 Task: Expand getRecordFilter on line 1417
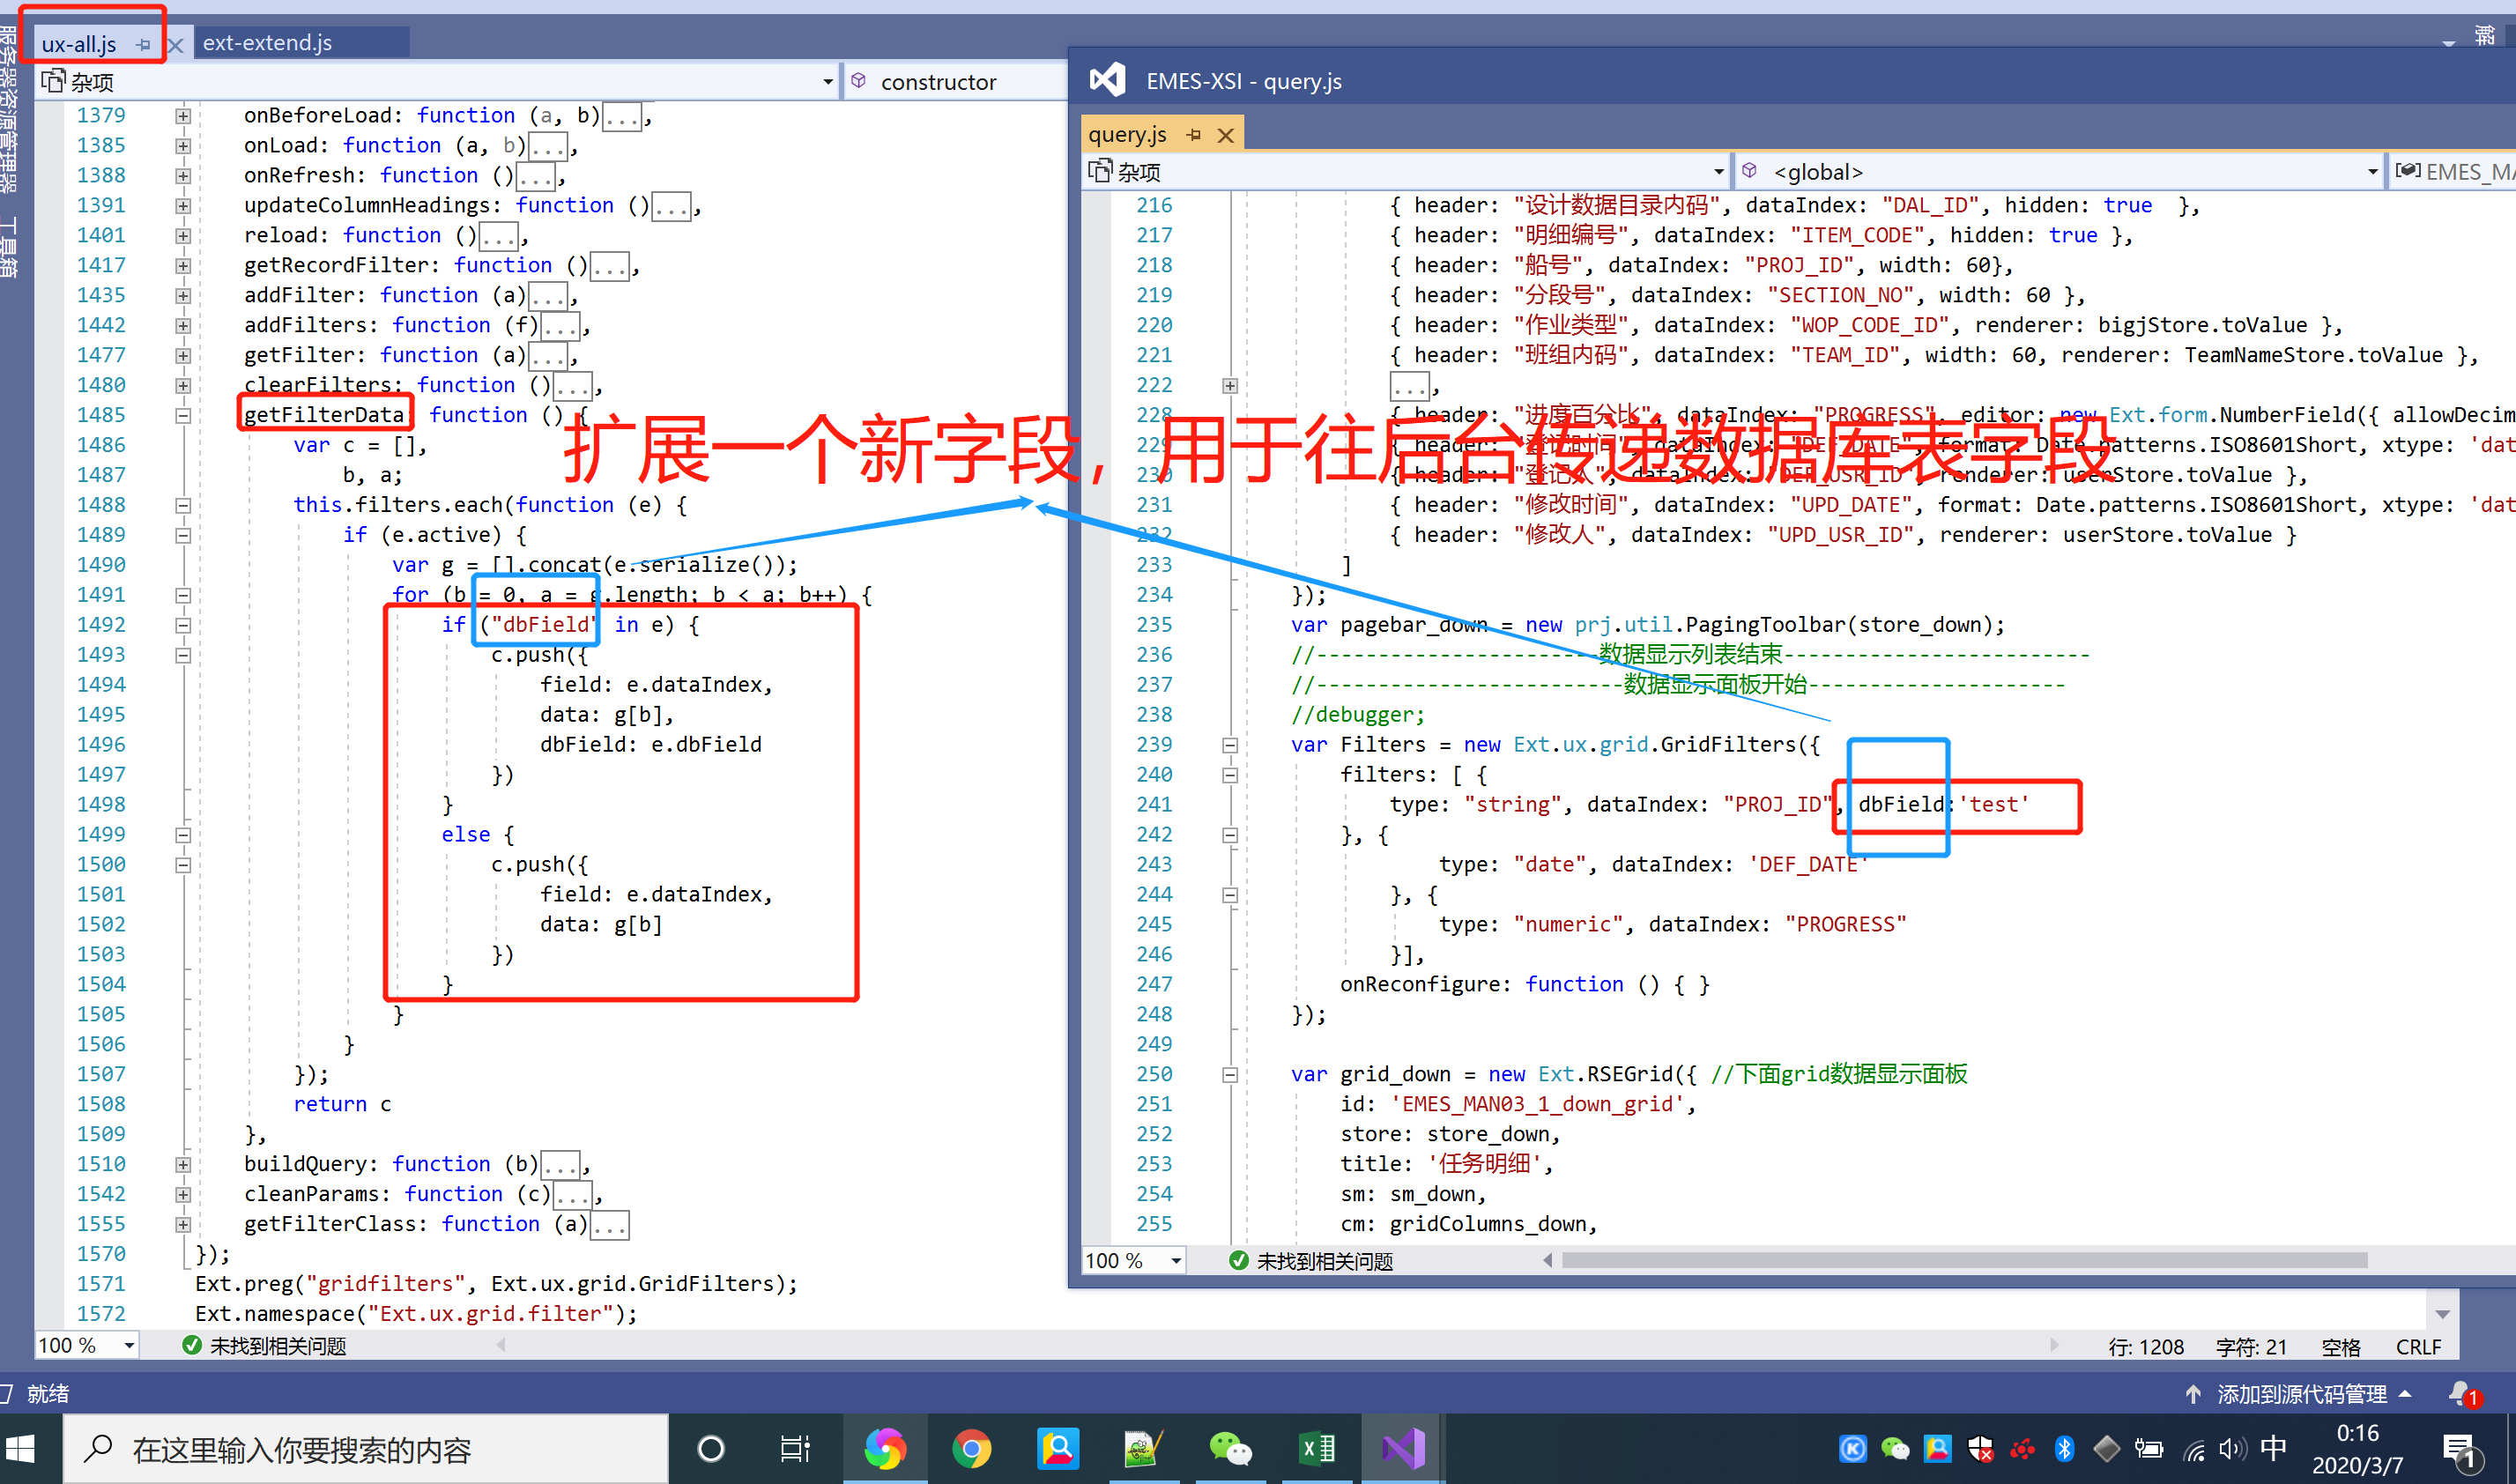point(183,266)
